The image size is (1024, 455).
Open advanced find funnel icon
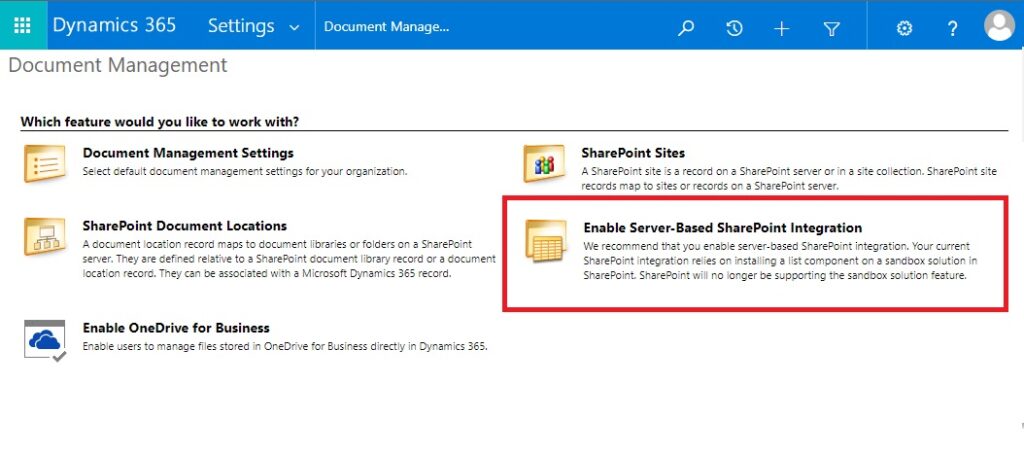pos(831,28)
